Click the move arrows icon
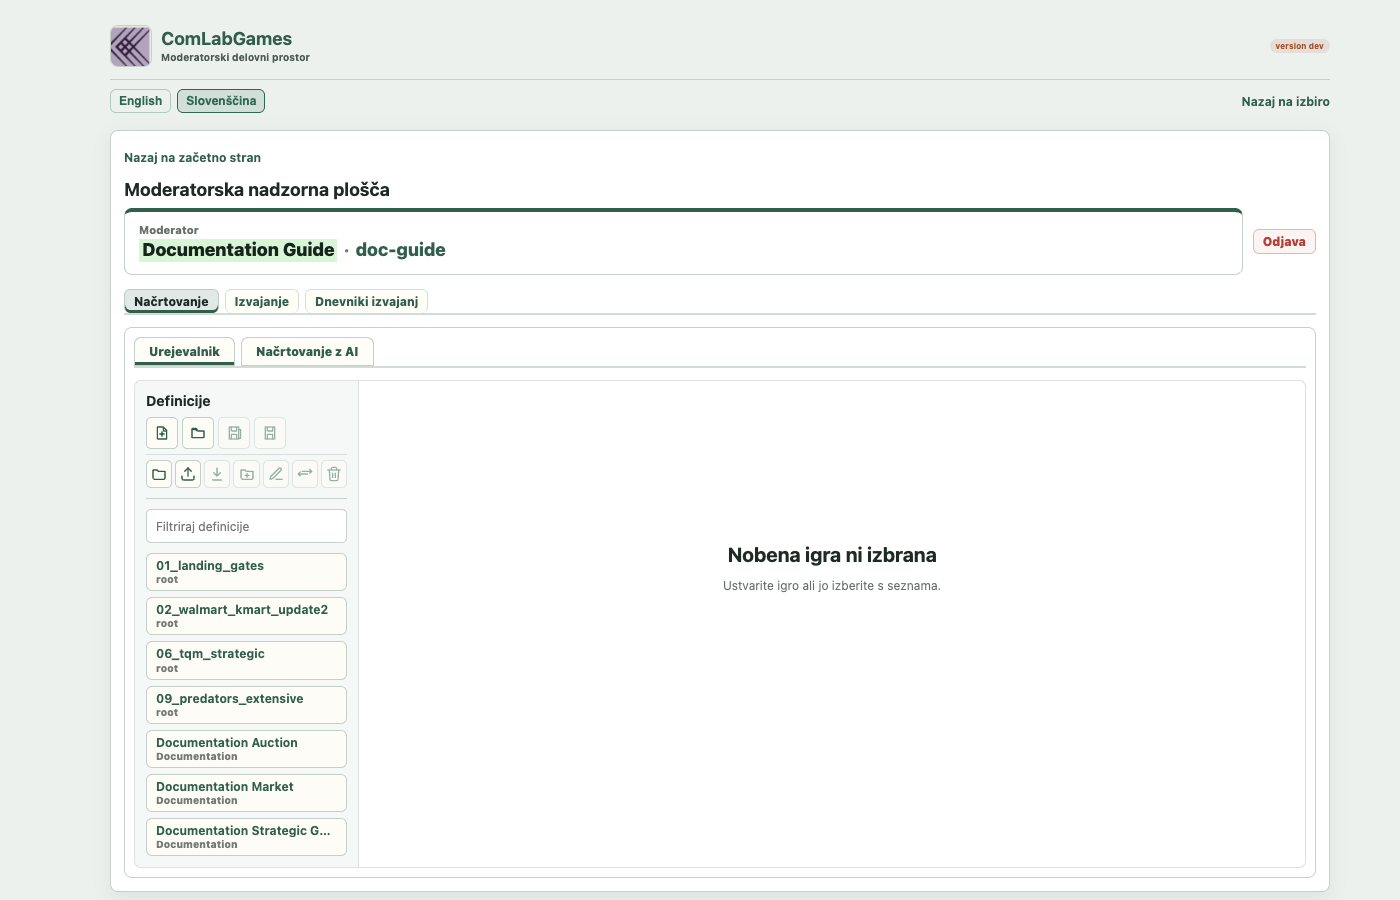 pyautogui.click(x=305, y=474)
